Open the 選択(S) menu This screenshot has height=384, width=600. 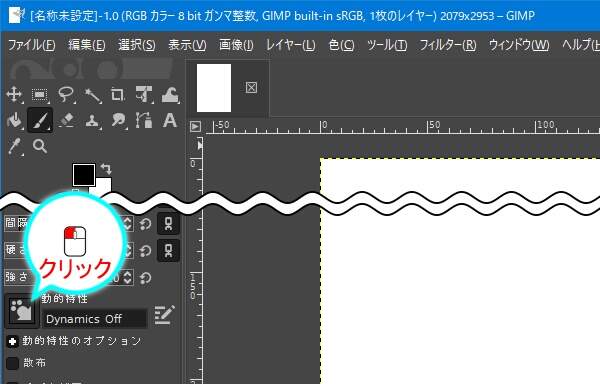click(x=137, y=45)
